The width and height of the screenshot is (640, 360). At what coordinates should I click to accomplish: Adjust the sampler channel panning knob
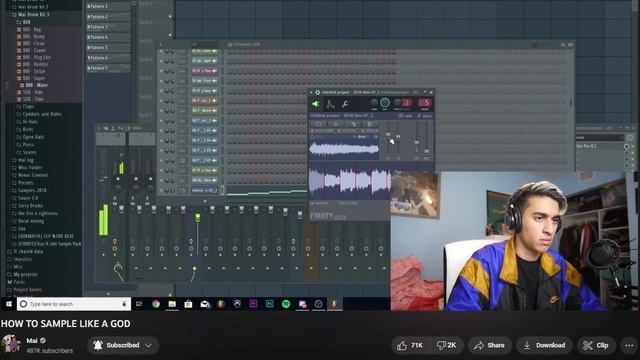[374, 103]
